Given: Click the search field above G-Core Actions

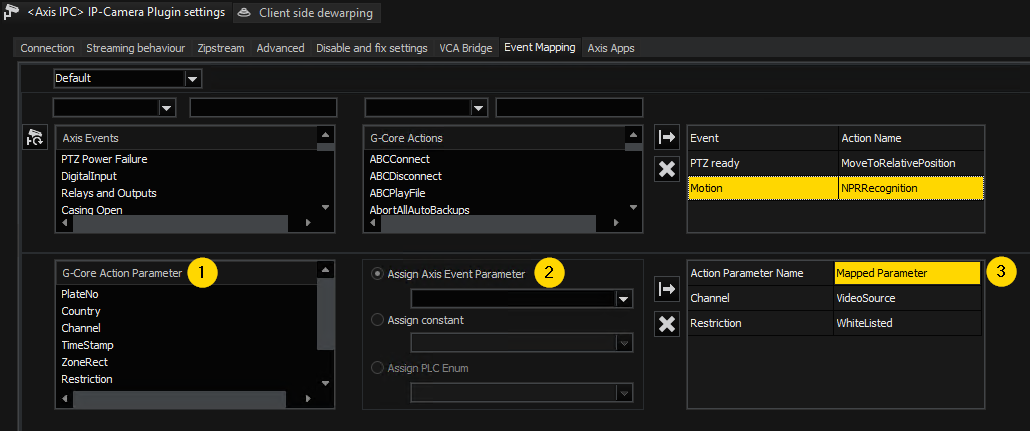Looking at the screenshot, I should tap(570, 108).
